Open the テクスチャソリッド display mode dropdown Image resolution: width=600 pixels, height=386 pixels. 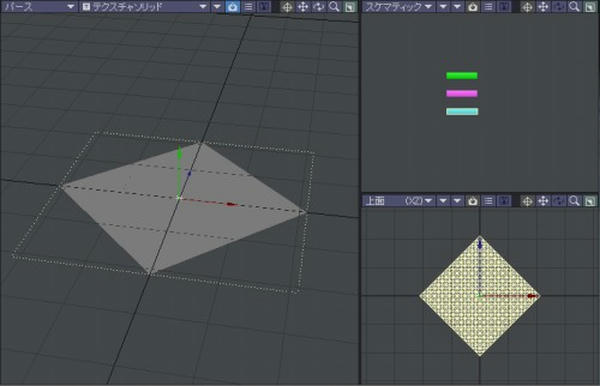[145, 7]
